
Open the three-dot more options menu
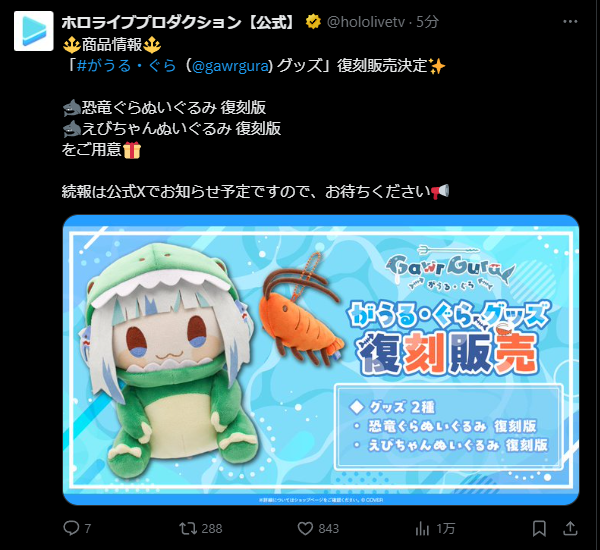pyautogui.click(x=570, y=22)
